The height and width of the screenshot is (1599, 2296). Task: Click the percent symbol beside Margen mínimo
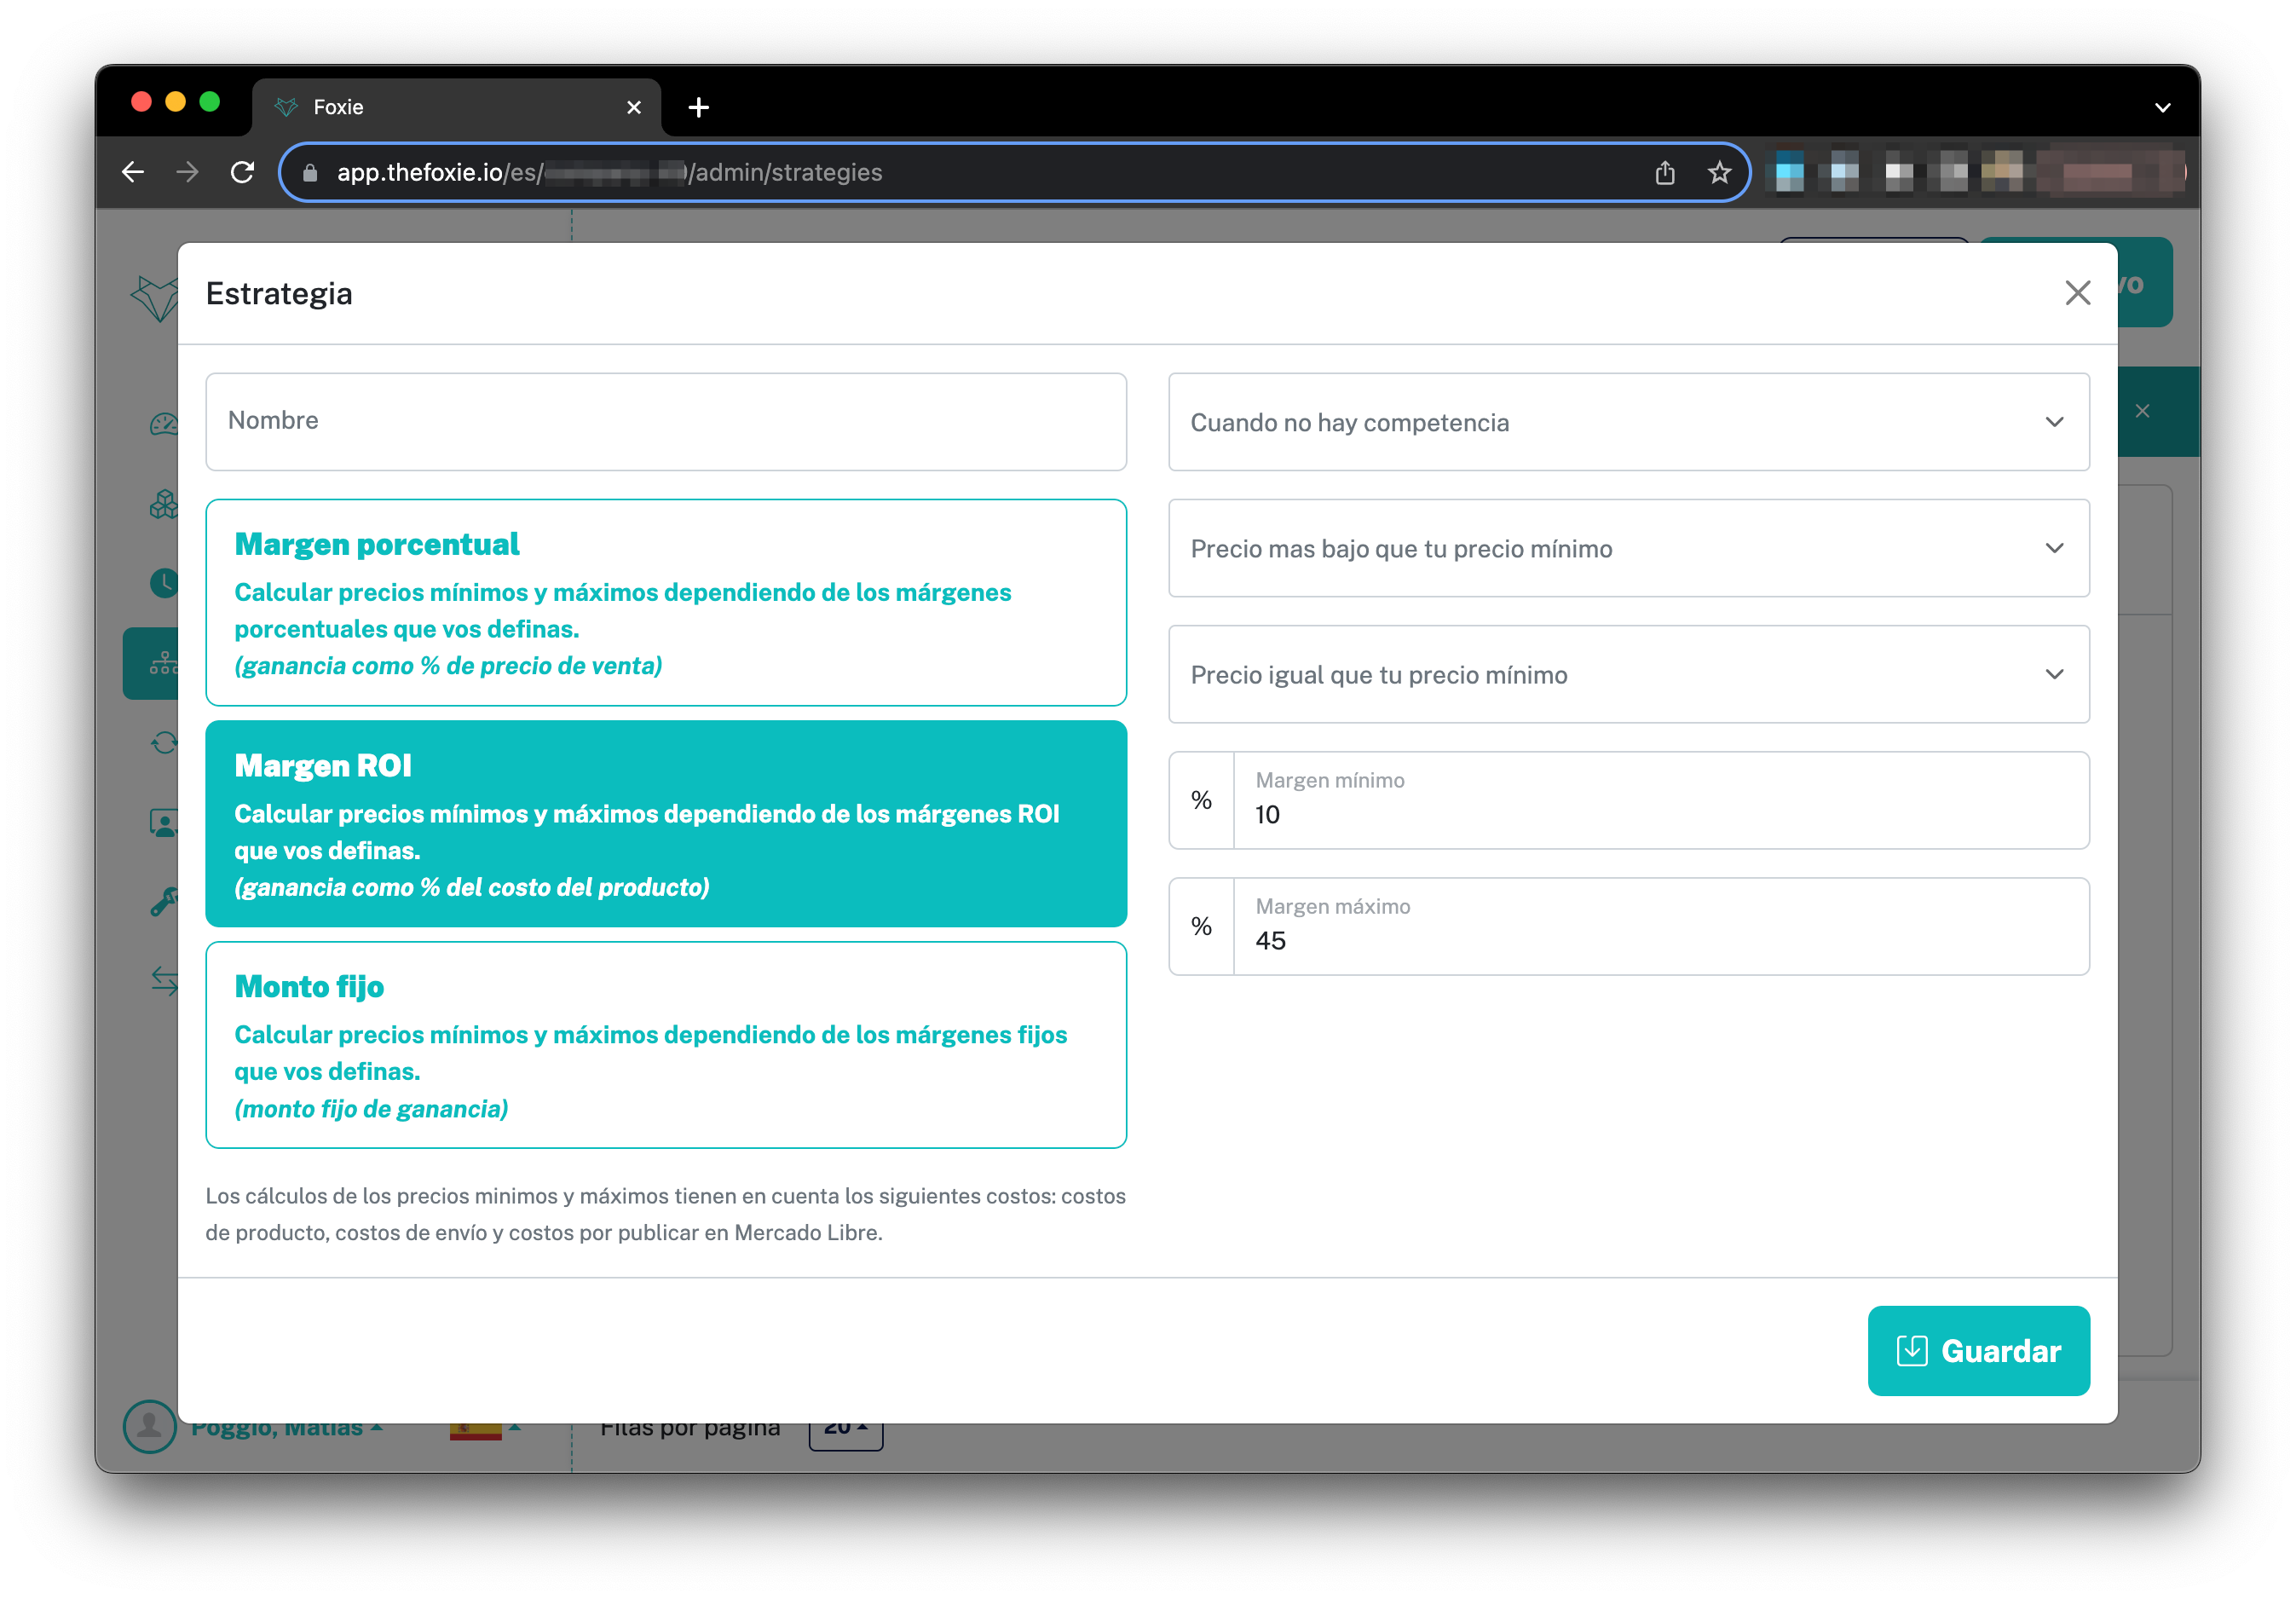point(1201,800)
